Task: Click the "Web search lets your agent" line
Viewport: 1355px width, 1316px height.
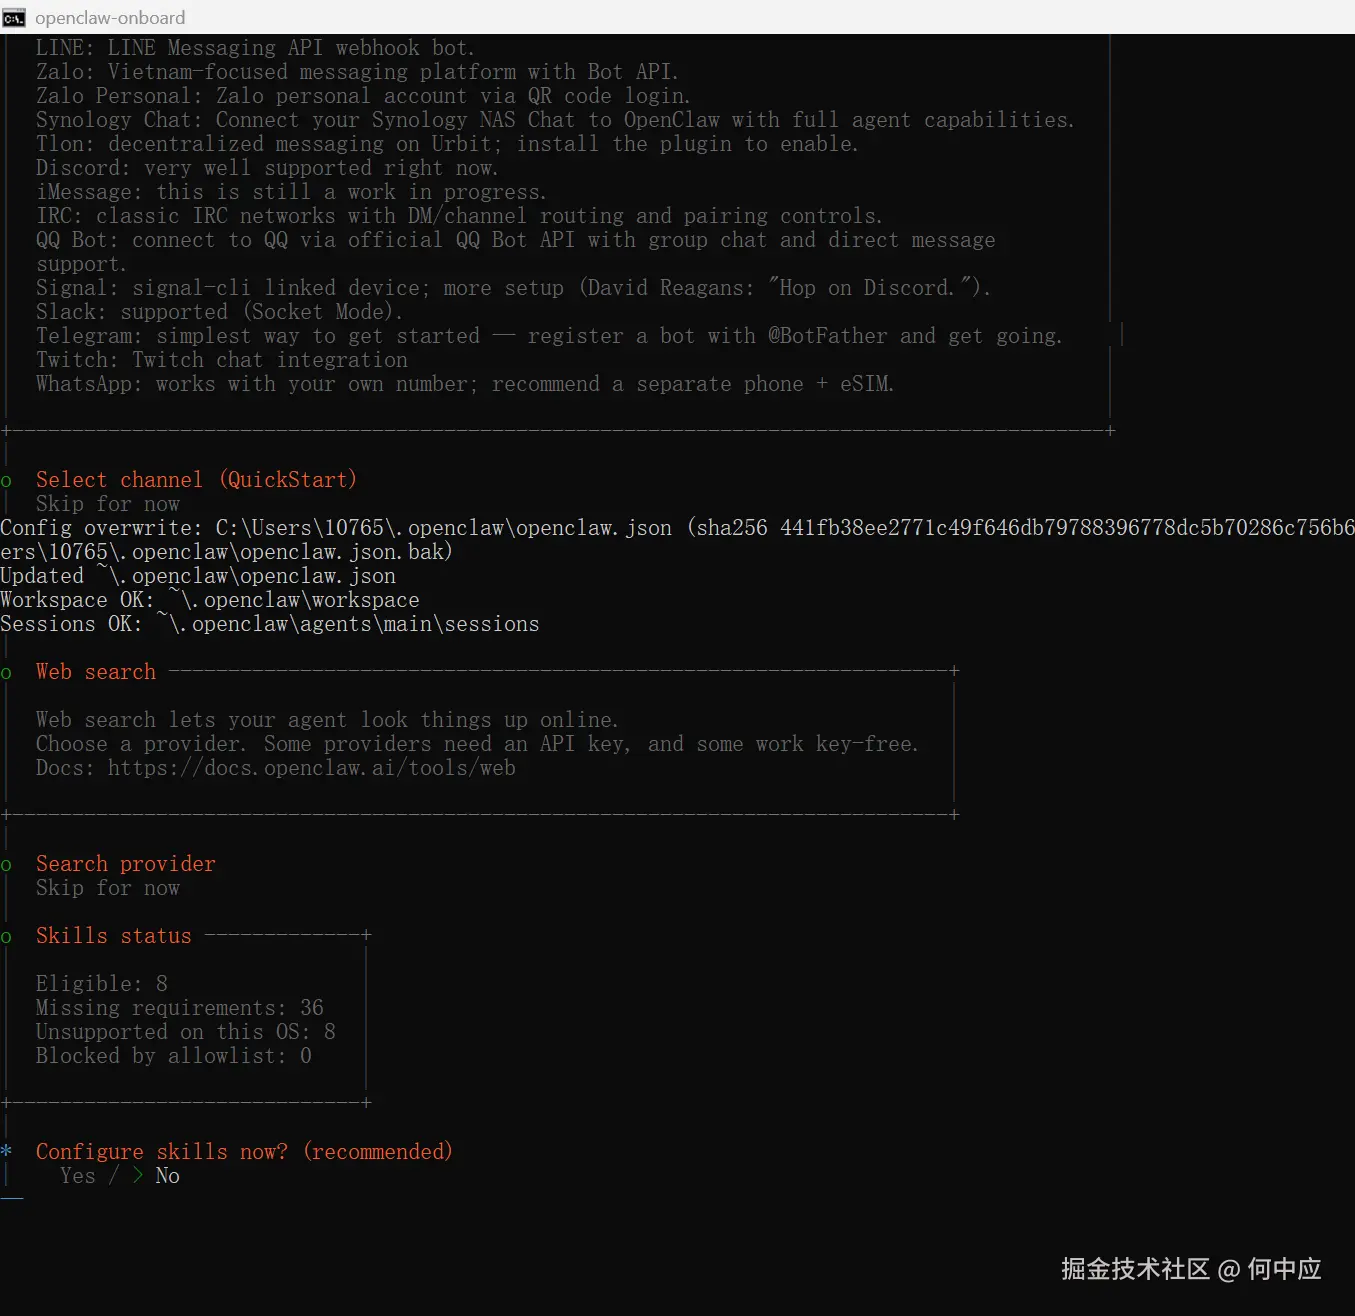Action: [327, 720]
